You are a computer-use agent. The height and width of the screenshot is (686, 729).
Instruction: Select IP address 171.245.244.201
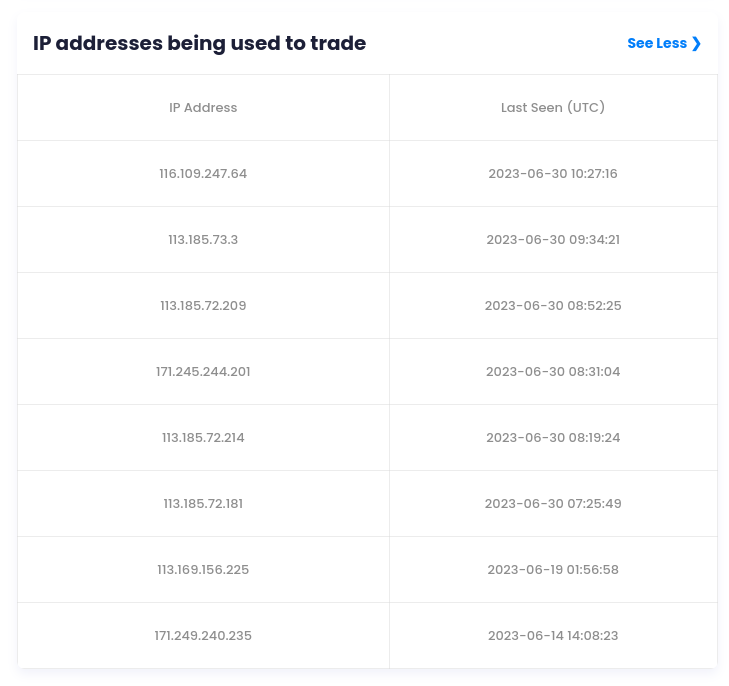coord(203,372)
